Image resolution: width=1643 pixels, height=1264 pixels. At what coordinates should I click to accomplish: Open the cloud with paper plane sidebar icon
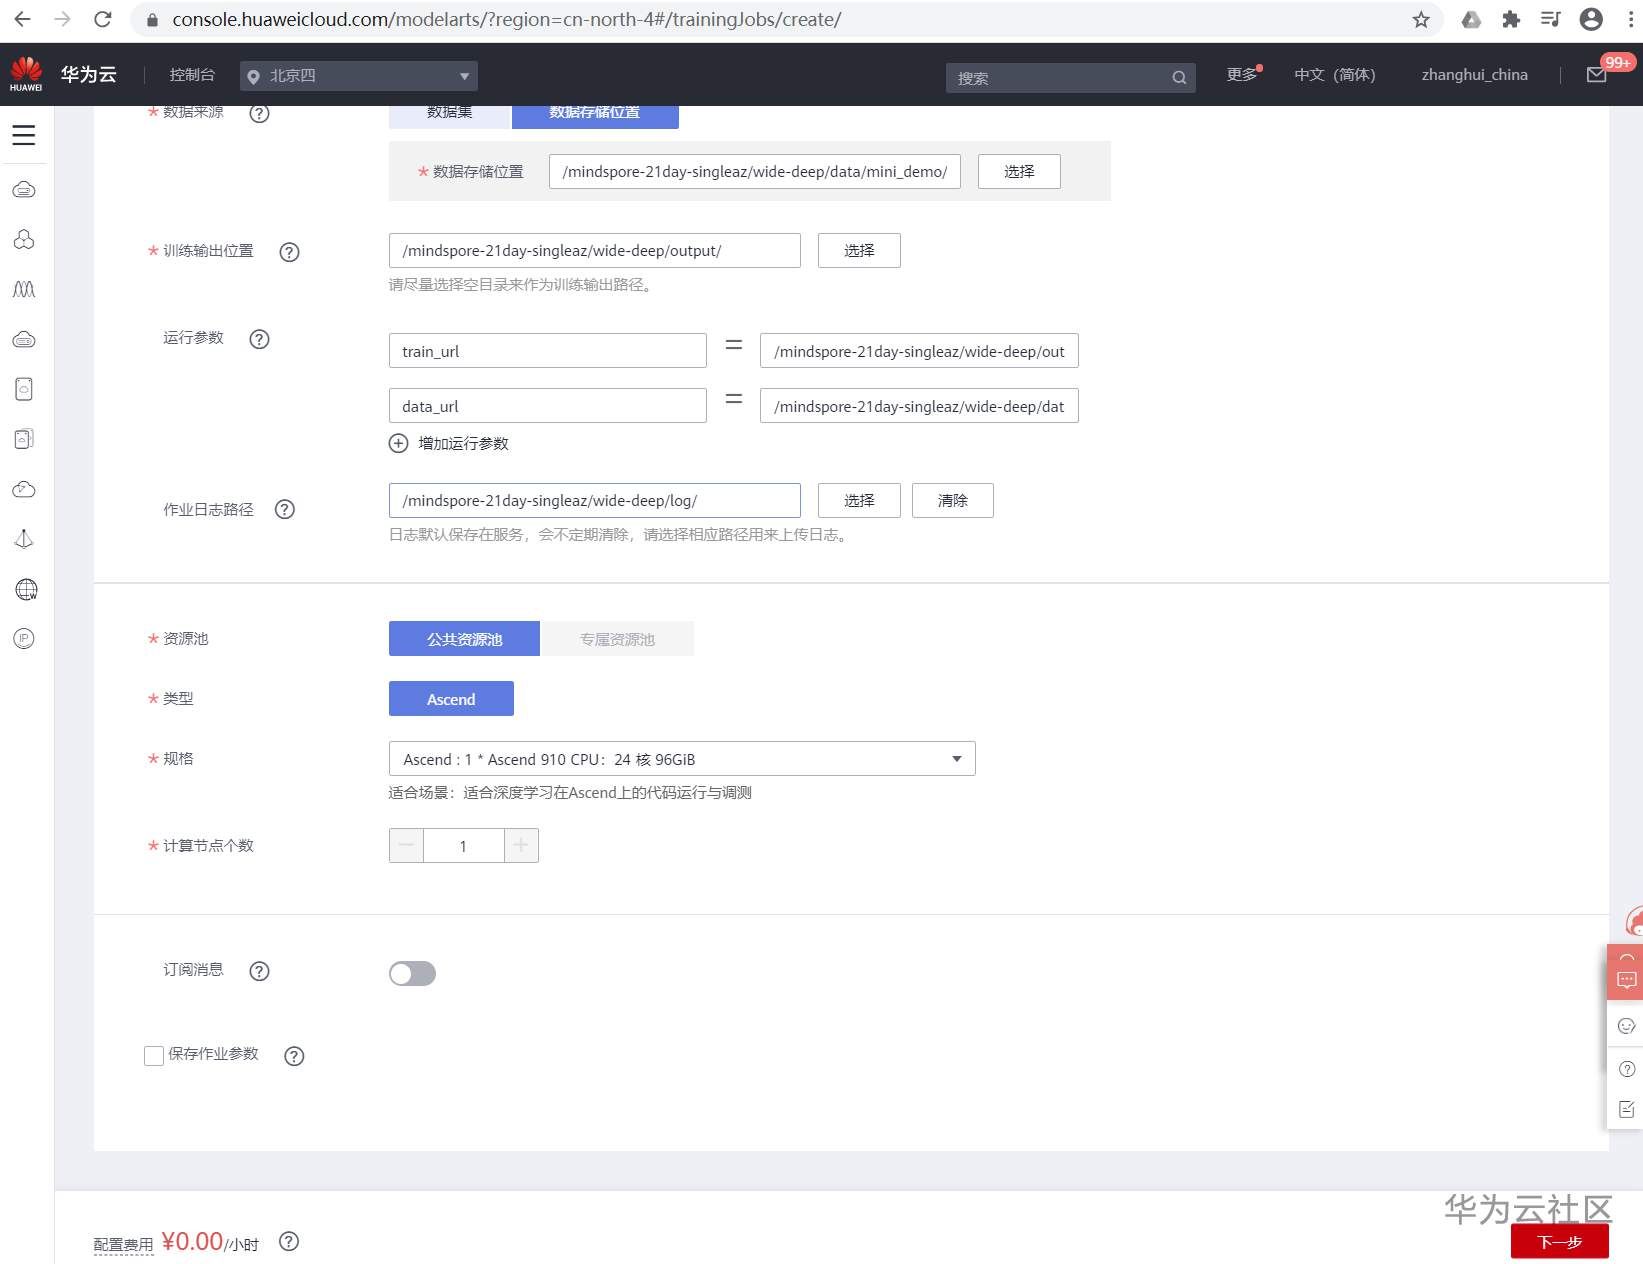pyautogui.click(x=24, y=489)
